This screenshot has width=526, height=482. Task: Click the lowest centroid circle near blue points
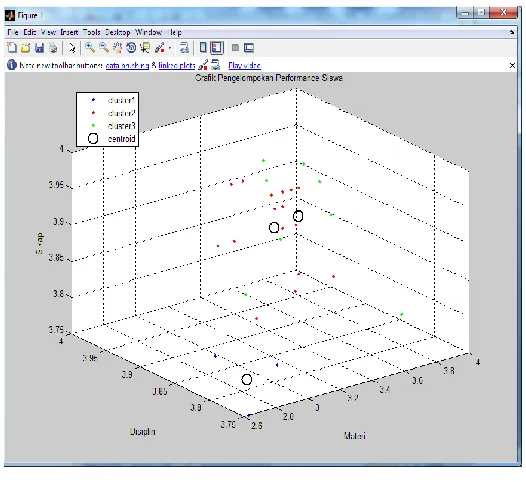coord(247,379)
